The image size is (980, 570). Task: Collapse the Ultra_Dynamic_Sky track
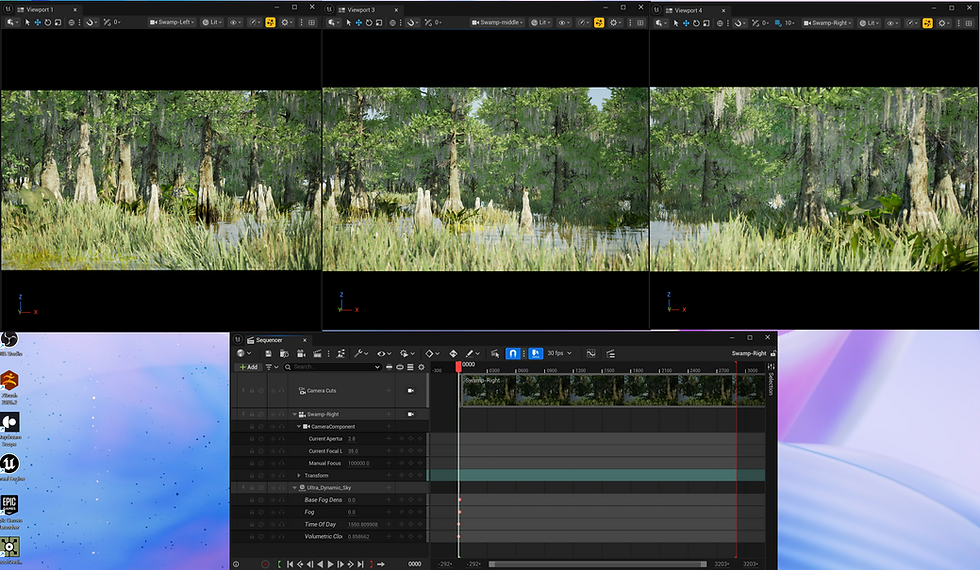tap(294, 488)
